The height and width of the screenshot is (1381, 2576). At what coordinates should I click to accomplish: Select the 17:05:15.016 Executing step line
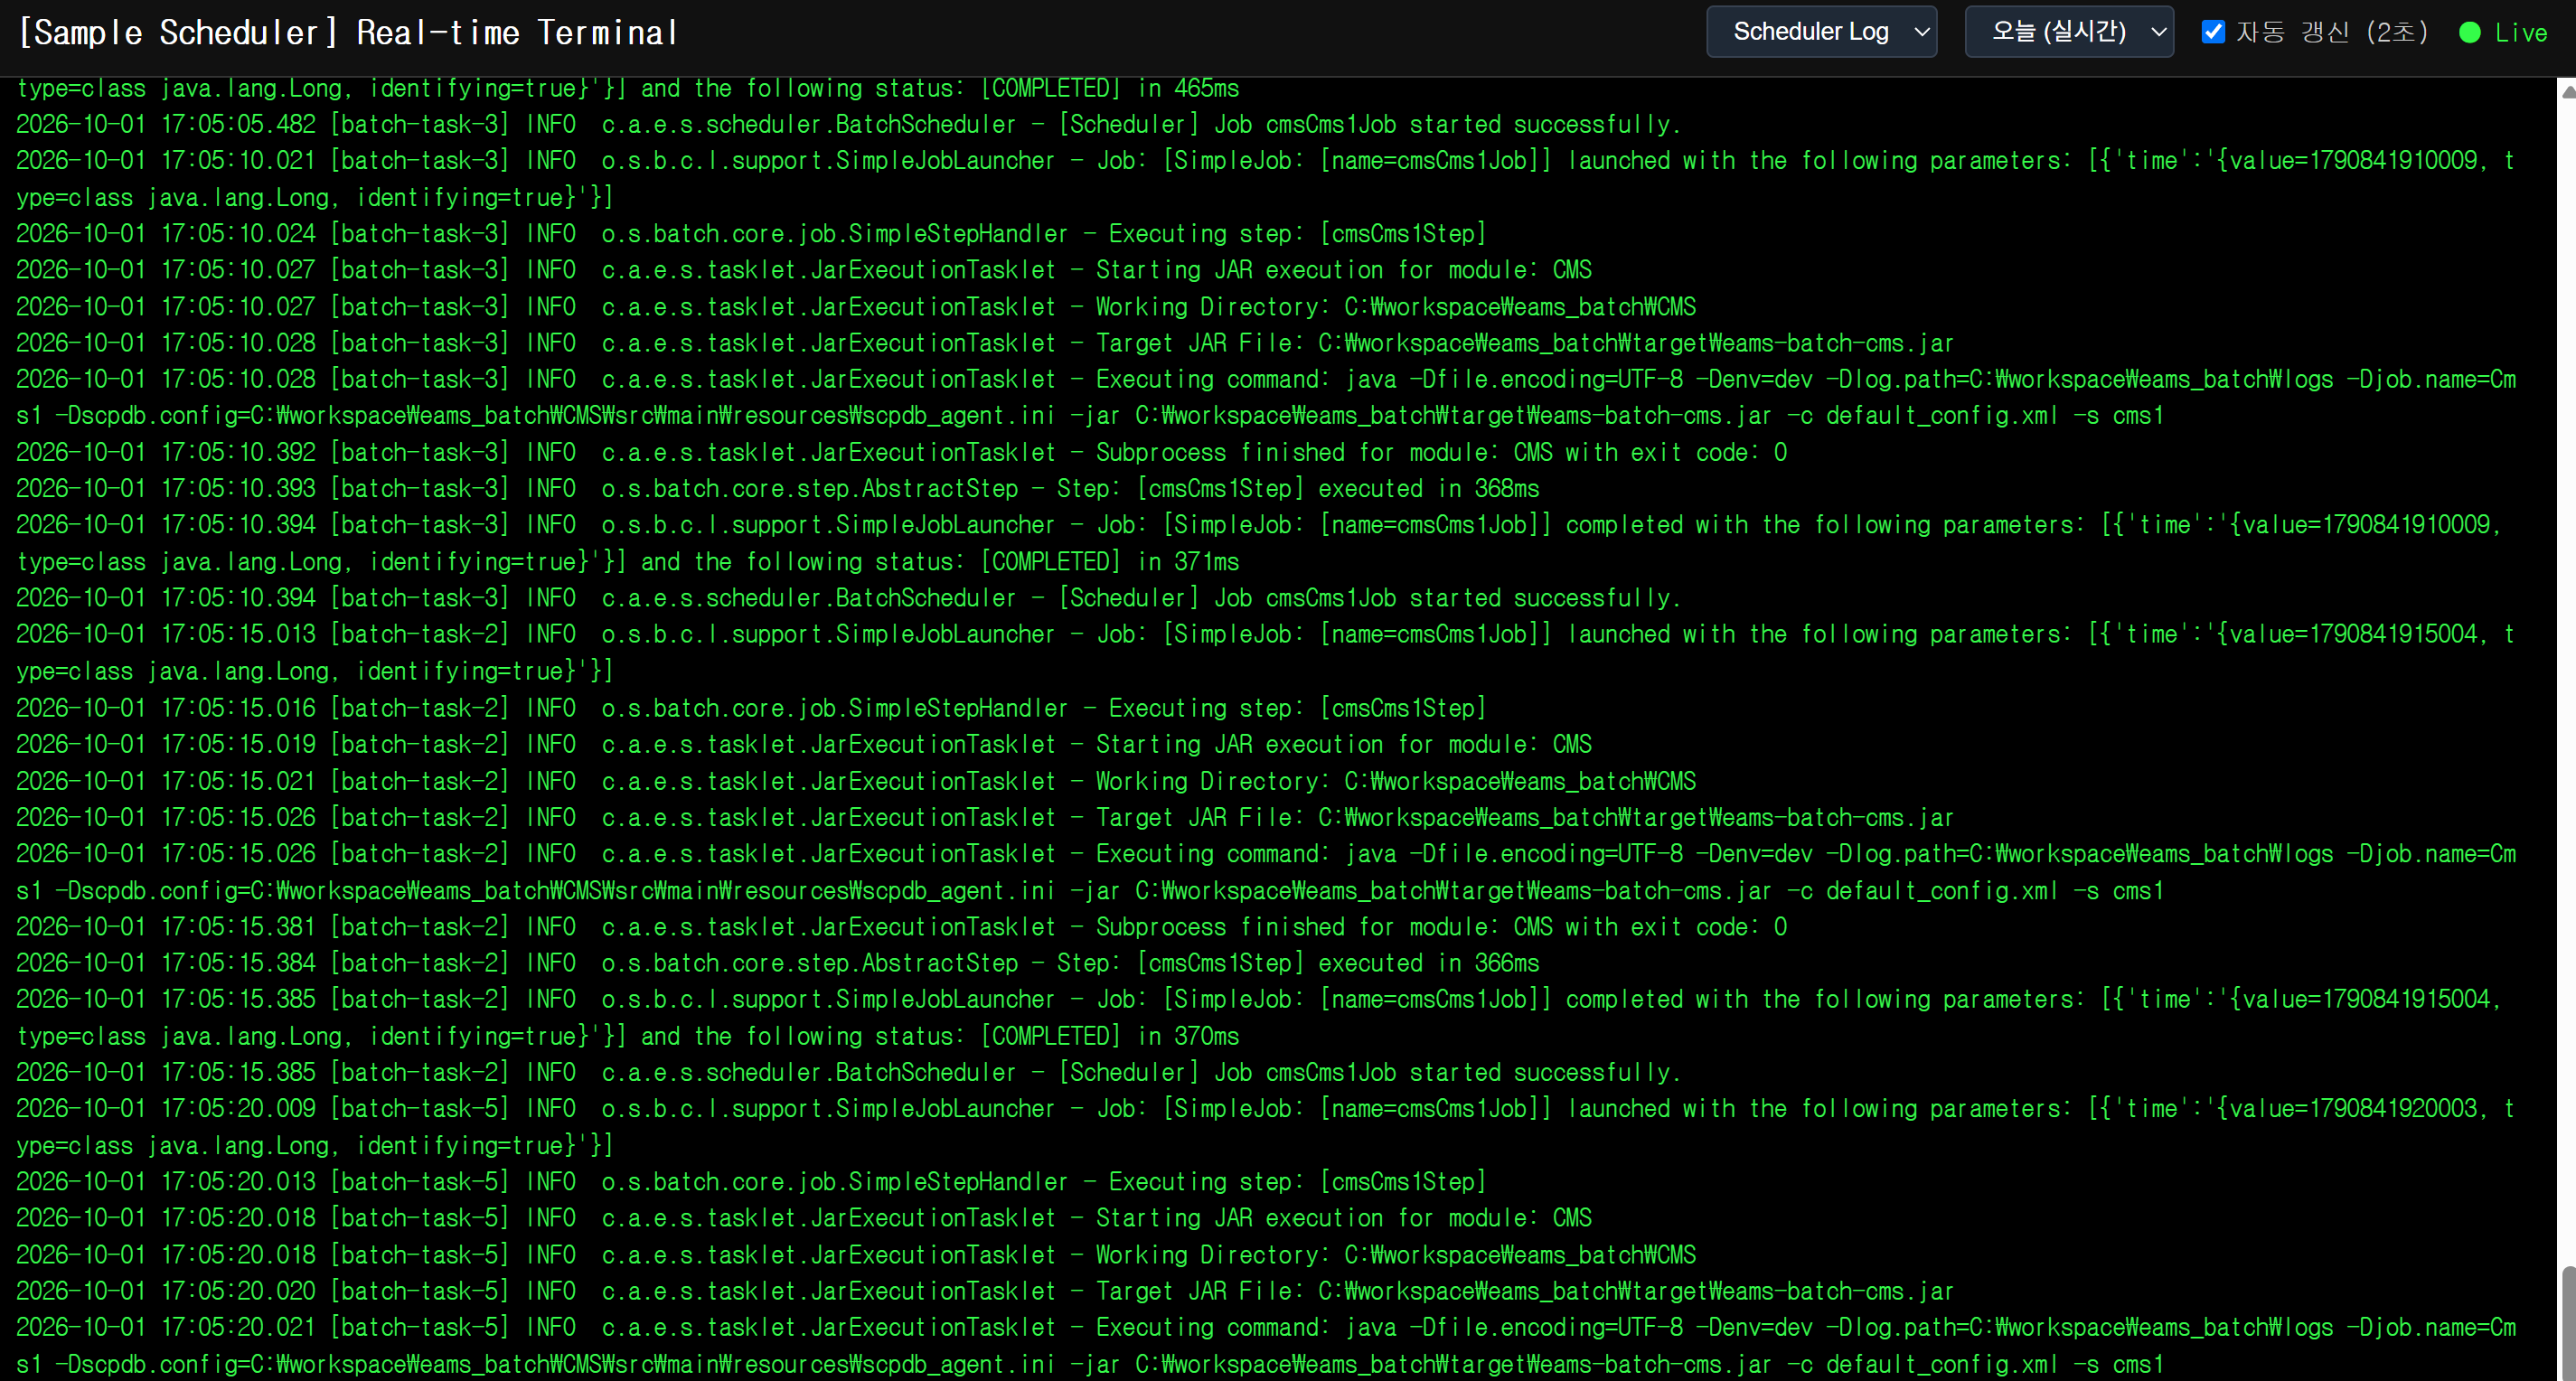[x=751, y=708]
